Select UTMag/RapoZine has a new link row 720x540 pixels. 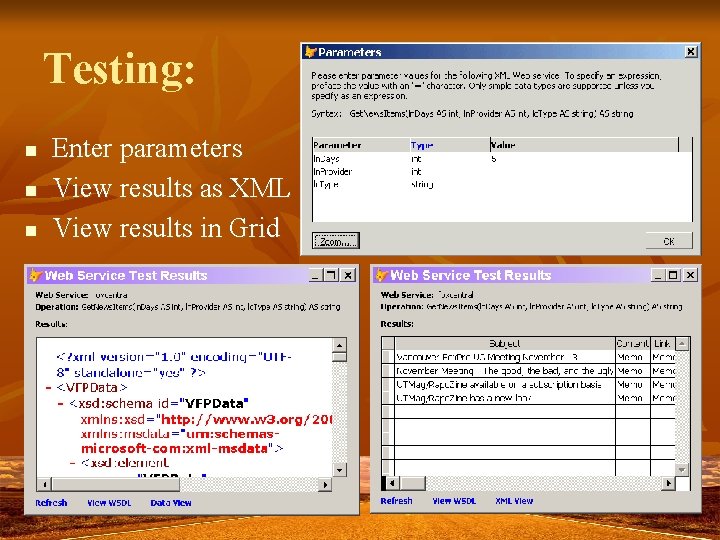tap(505, 398)
